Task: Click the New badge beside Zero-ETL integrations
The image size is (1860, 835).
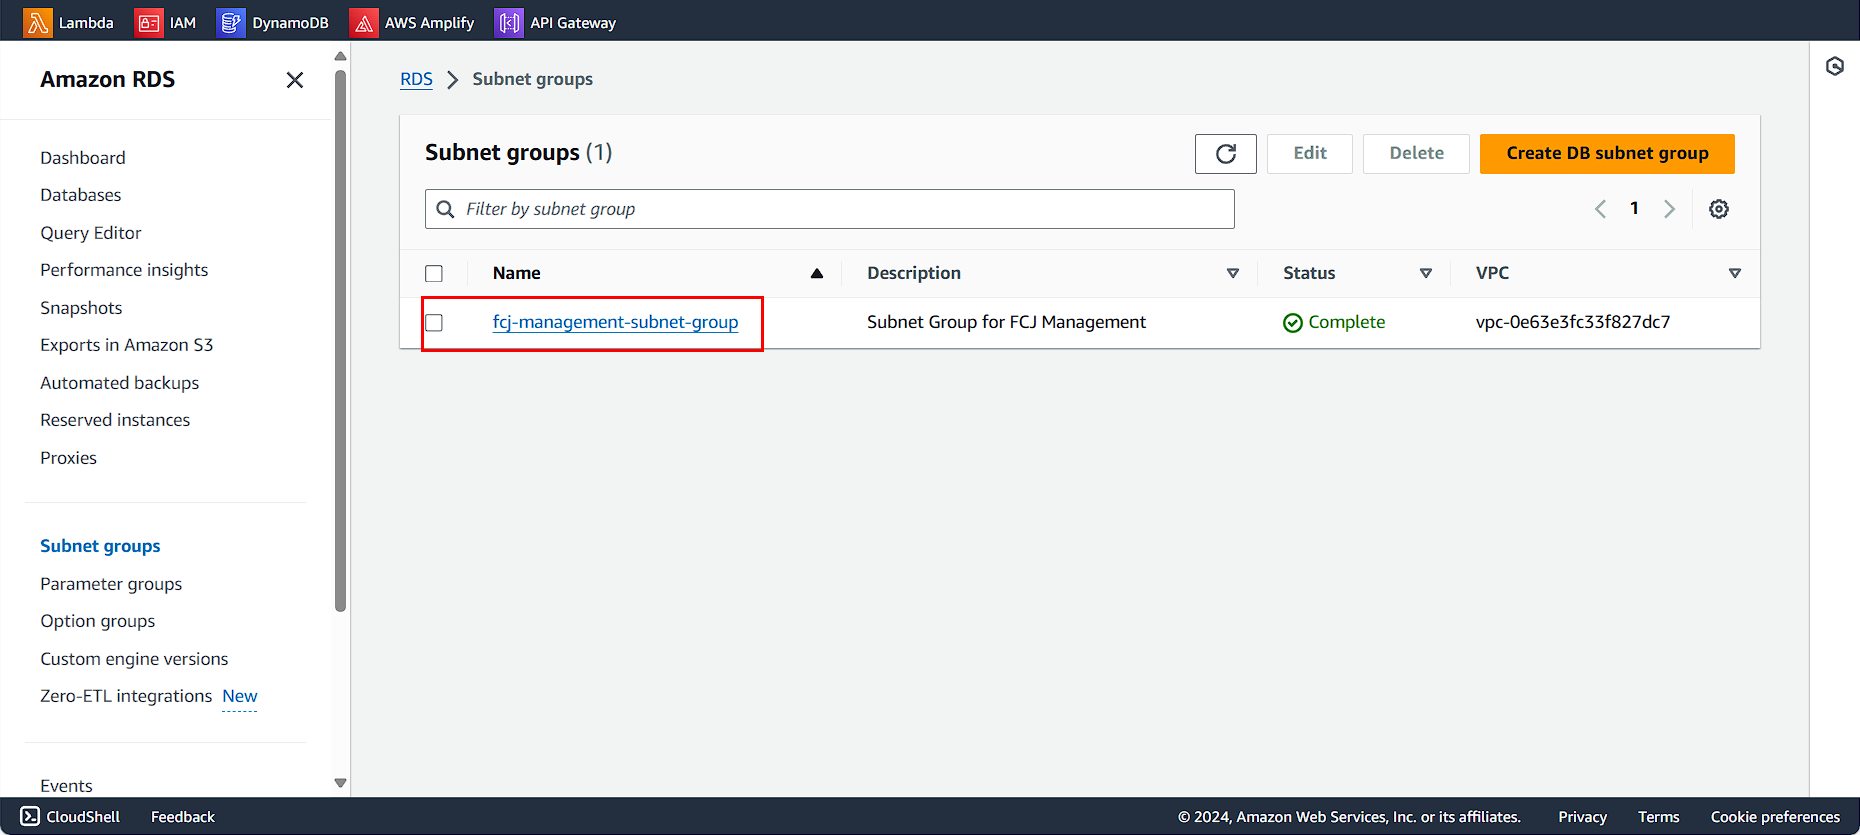Action: (x=240, y=696)
